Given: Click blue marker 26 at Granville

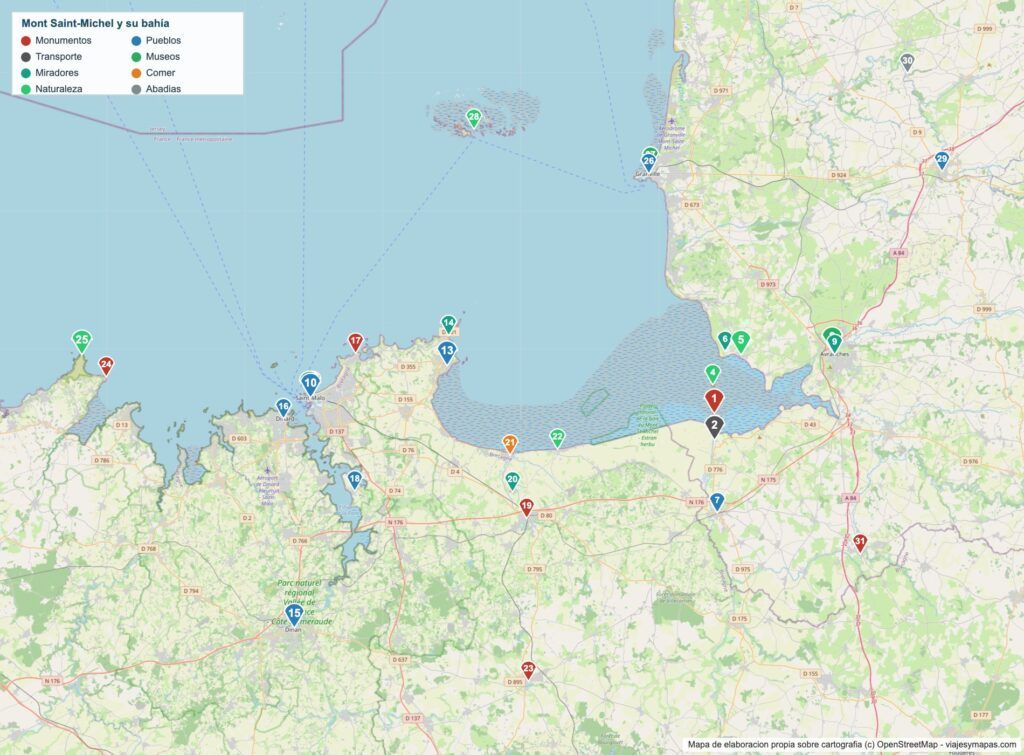Looking at the screenshot, I should tap(648, 161).
